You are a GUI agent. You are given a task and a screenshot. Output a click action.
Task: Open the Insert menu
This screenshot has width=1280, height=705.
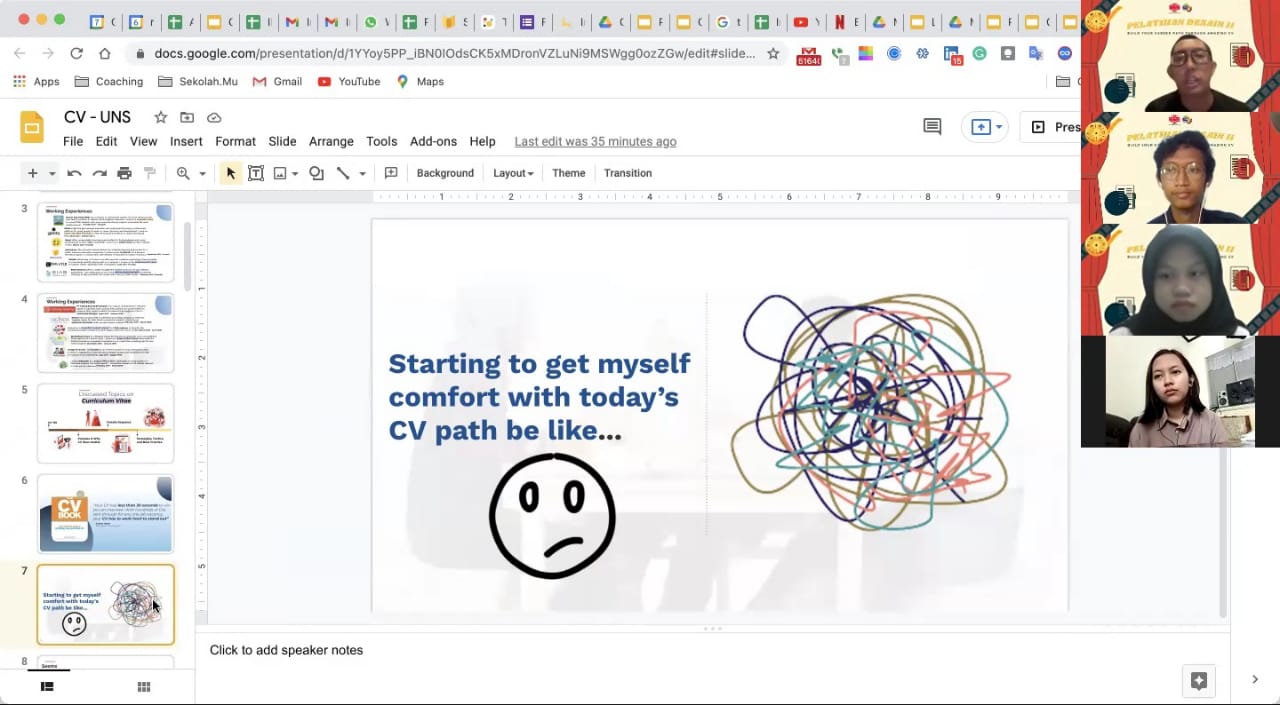tap(186, 142)
